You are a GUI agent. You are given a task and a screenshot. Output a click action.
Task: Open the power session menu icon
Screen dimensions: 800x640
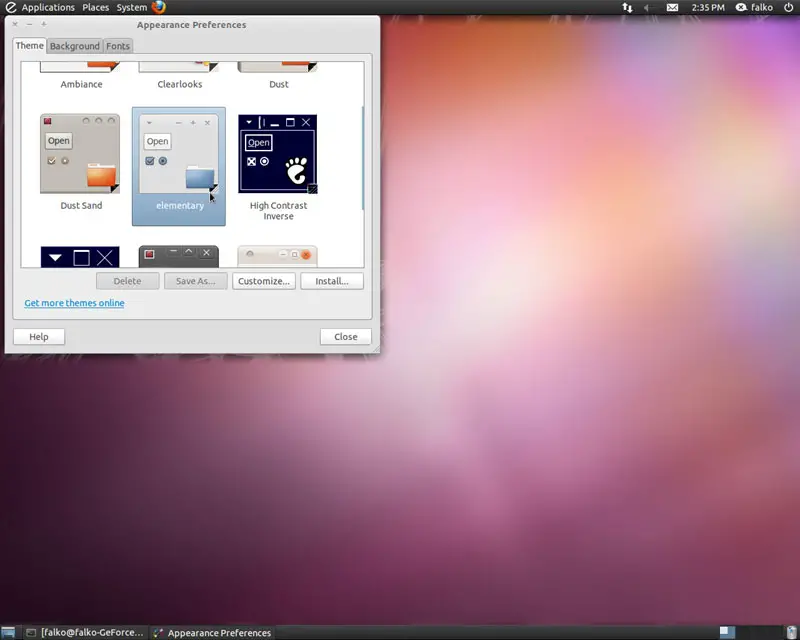[788, 8]
